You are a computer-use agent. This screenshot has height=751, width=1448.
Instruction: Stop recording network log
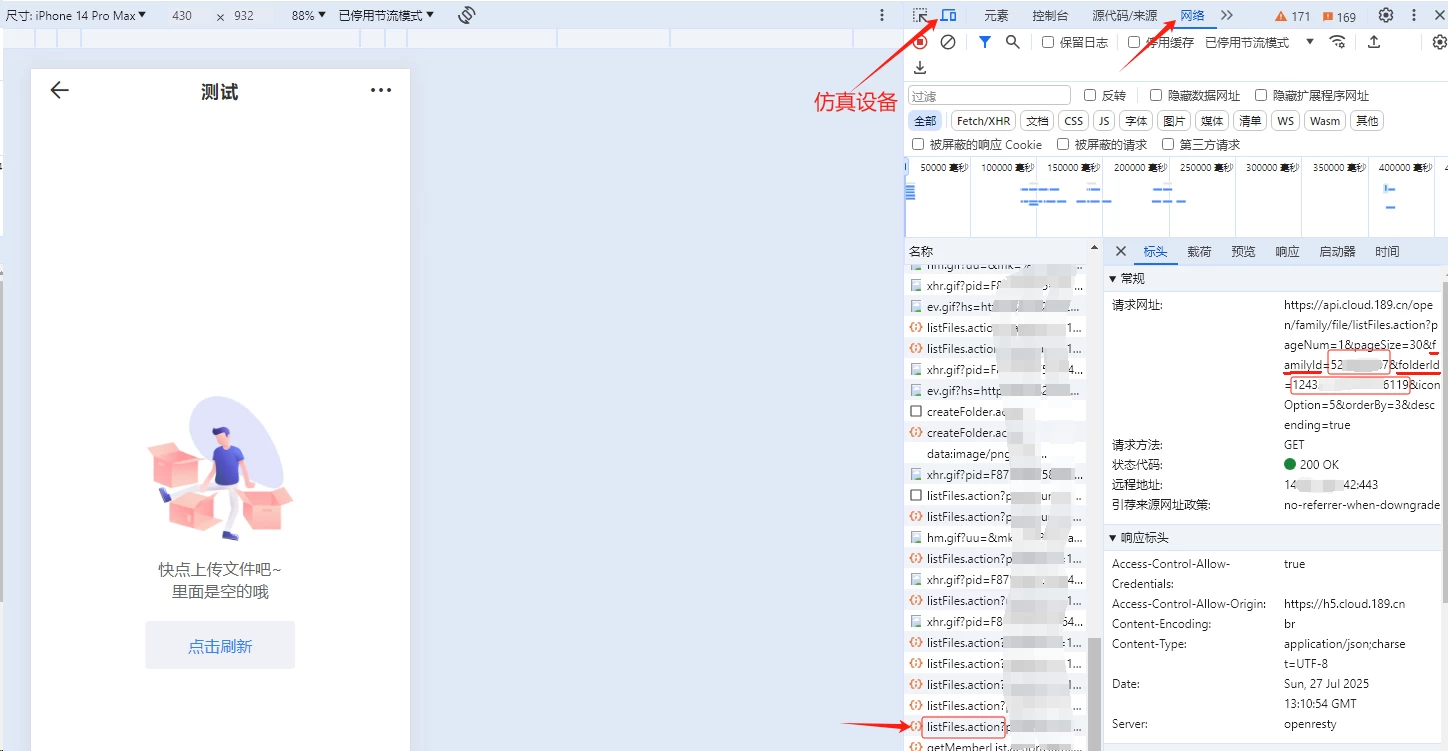click(920, 42)
